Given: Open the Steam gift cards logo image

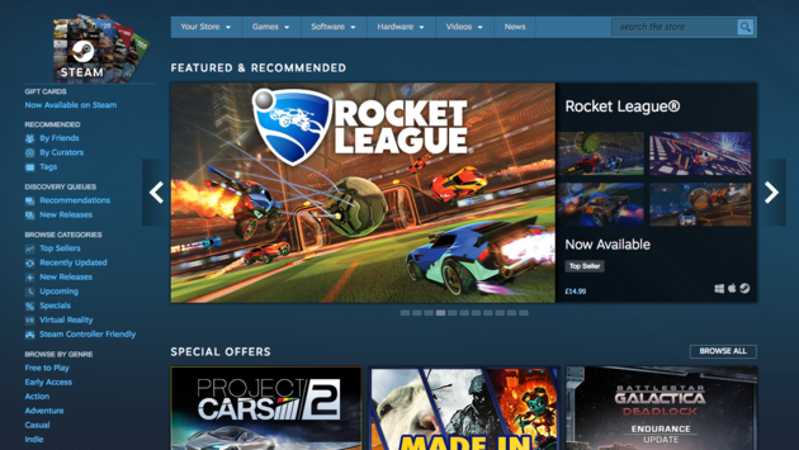Looking at the screenshot, I should pyautogui.click(x=100, y=47).
